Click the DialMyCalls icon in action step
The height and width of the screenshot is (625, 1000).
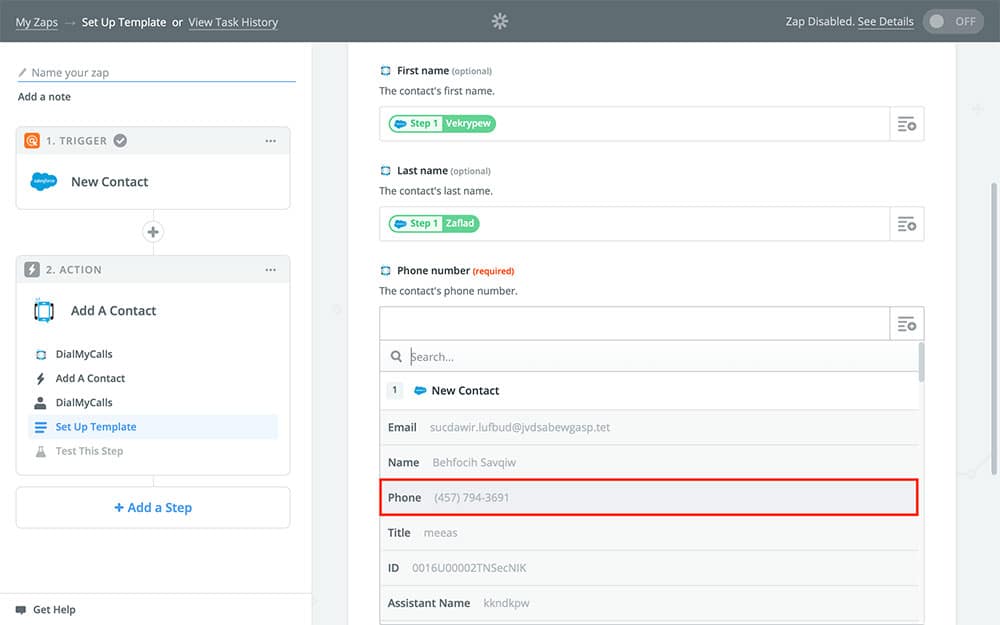[x=44, y=311]
